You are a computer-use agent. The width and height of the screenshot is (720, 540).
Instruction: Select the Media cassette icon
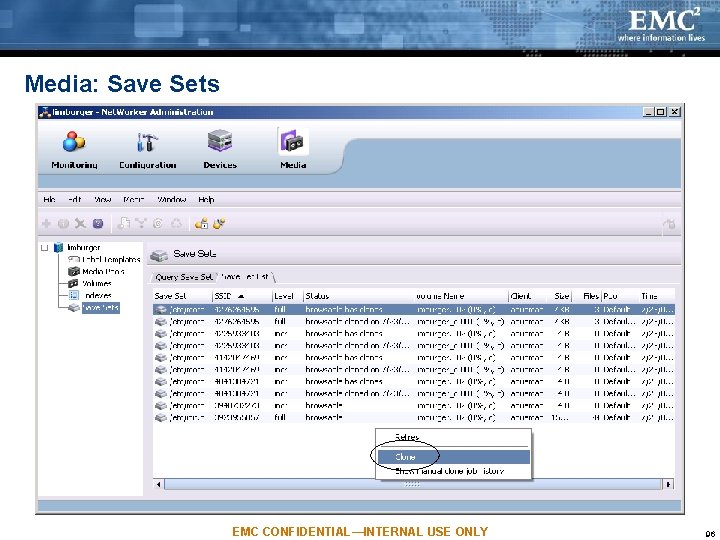tap(293, 141)
